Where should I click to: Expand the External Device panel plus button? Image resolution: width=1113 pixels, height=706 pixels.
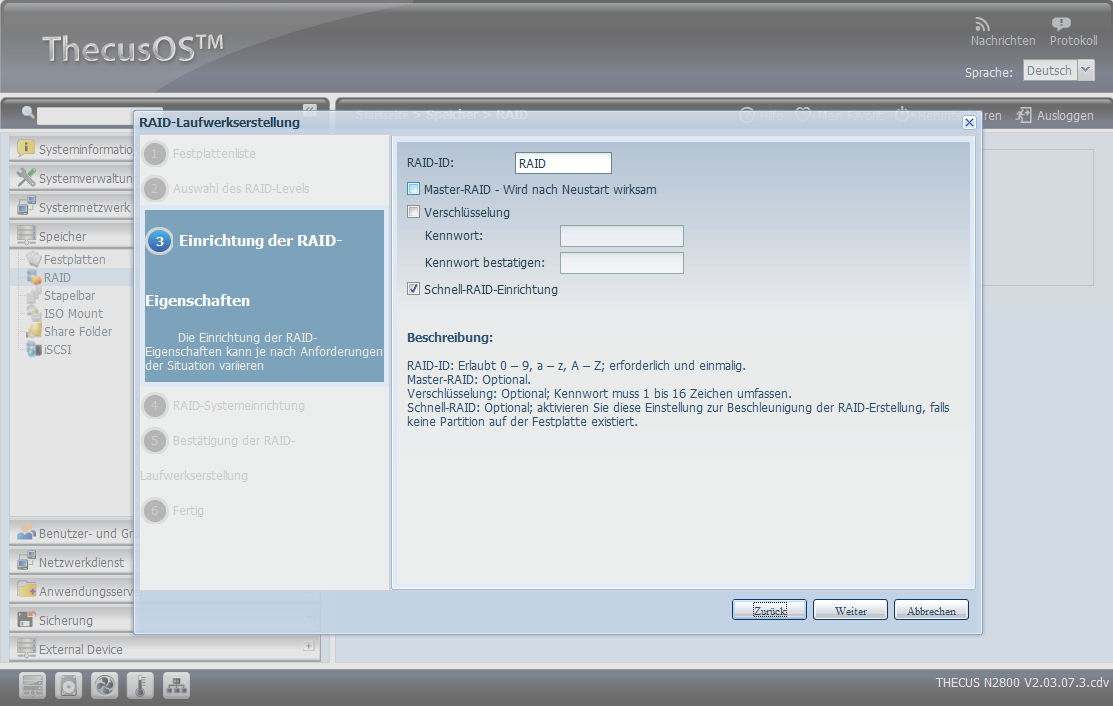309,646
